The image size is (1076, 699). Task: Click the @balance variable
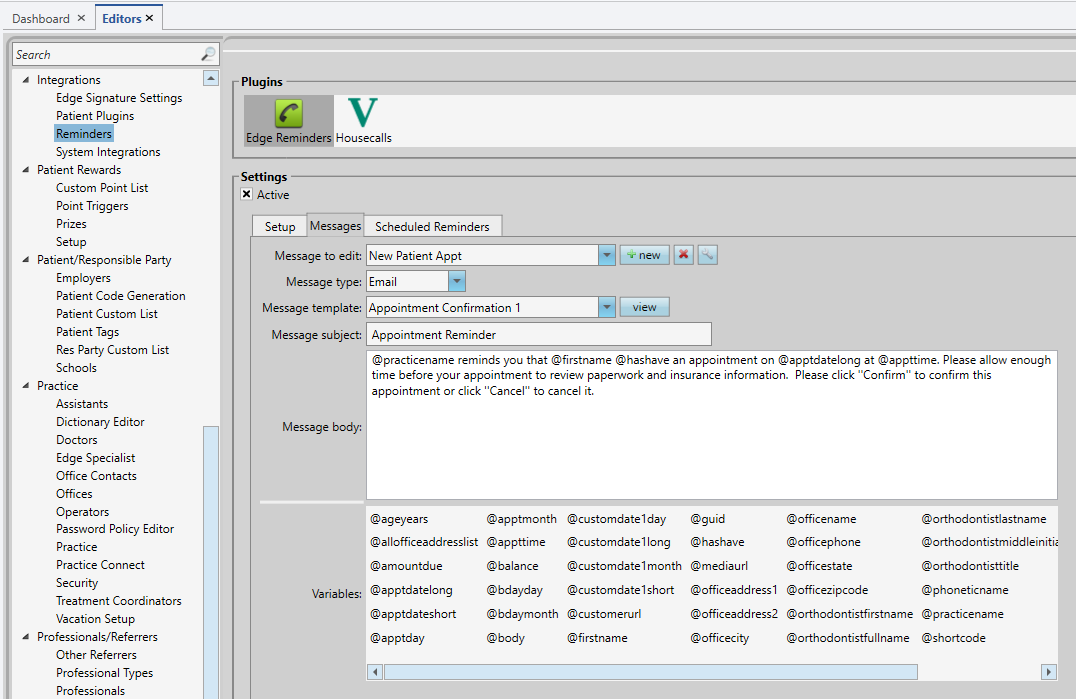point(513,566)
